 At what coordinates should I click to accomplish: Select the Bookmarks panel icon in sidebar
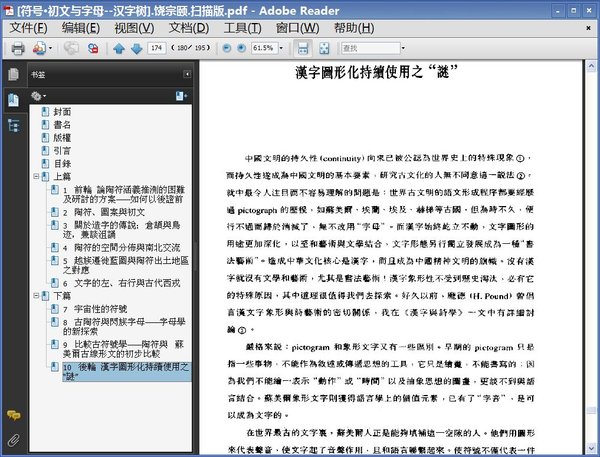[13, 100]
